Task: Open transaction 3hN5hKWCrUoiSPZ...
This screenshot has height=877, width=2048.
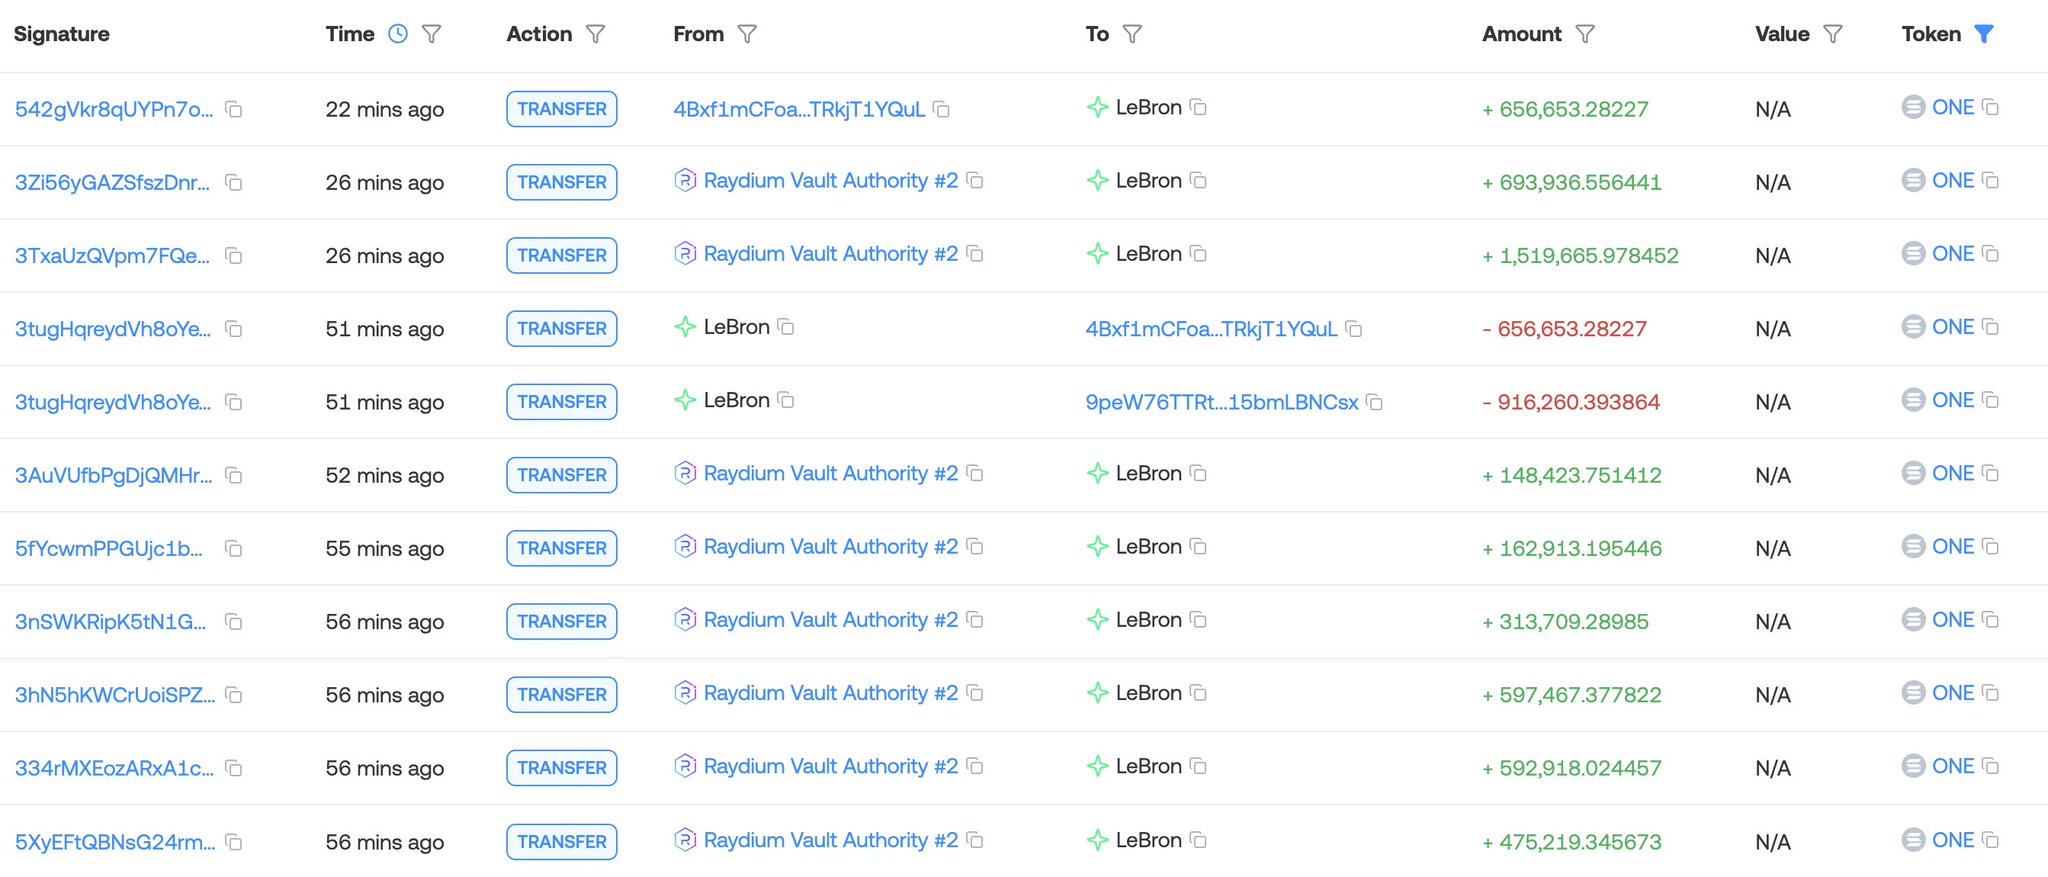Action: tap(114, 695)
